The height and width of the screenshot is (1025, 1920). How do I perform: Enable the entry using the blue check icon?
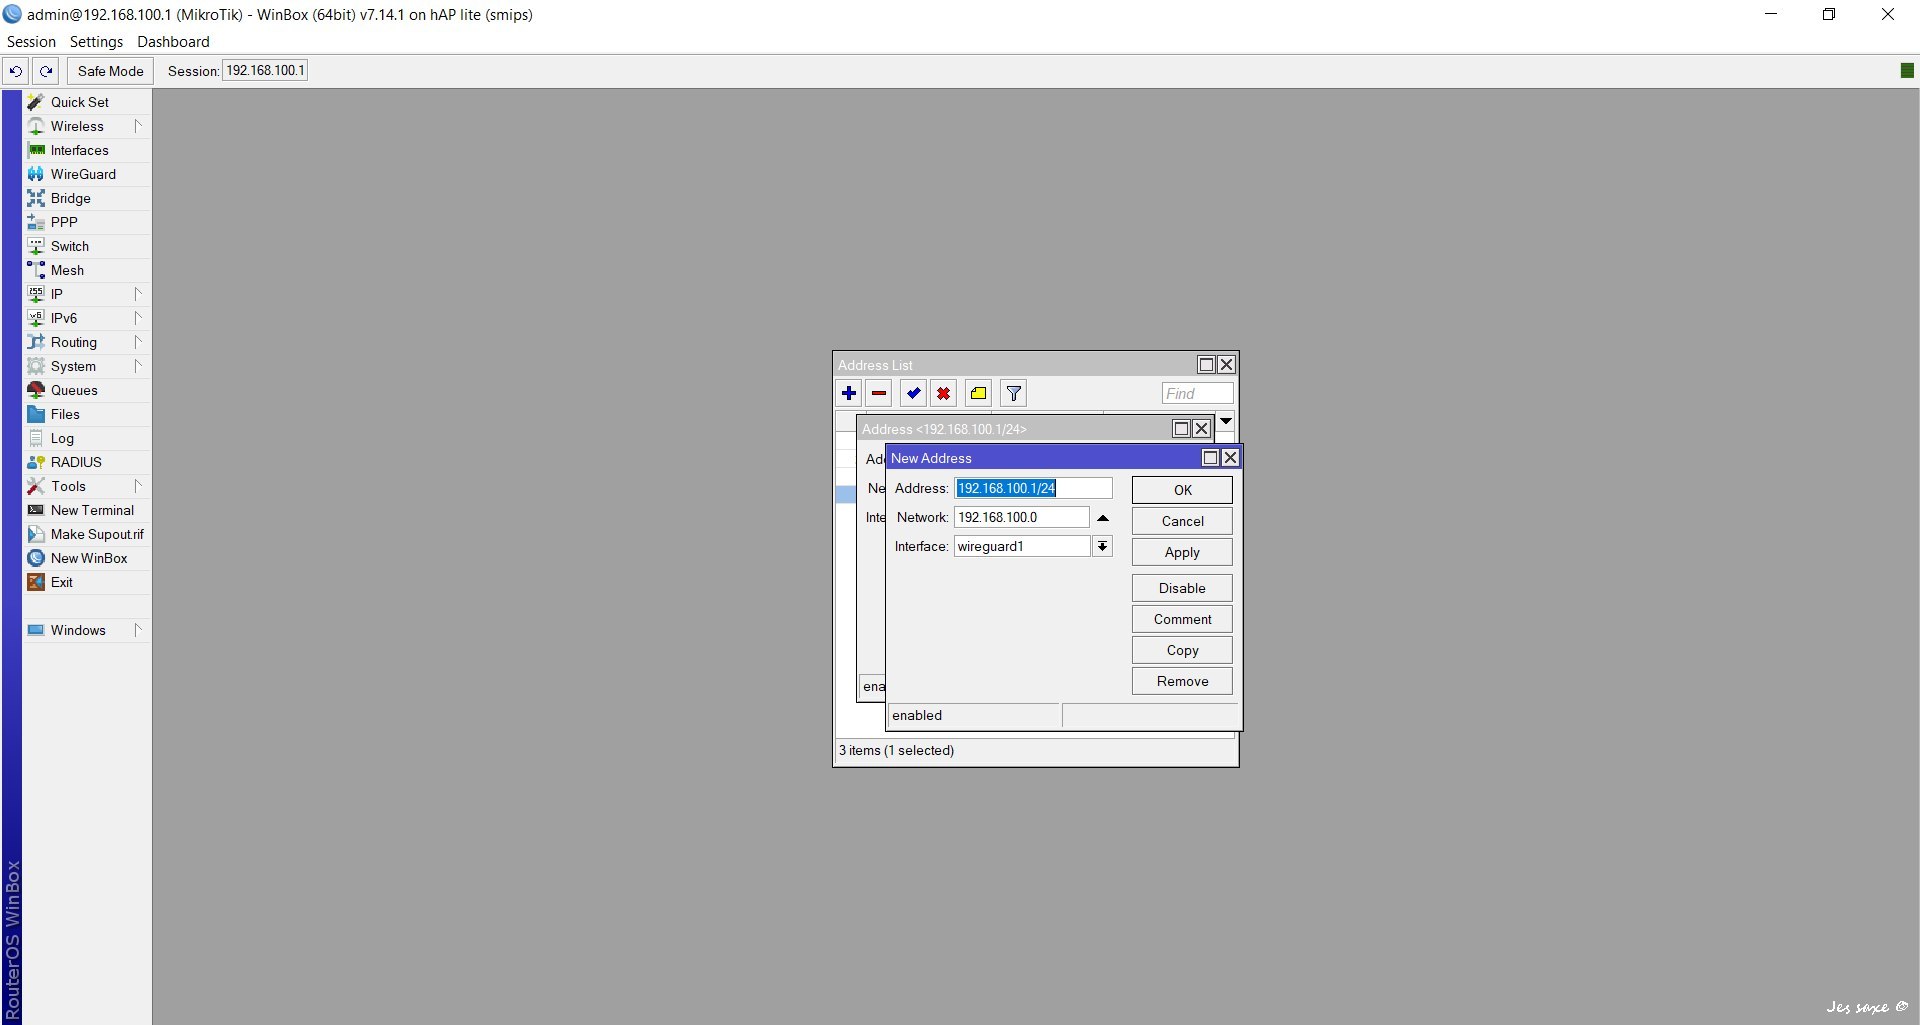pos(913,393)
